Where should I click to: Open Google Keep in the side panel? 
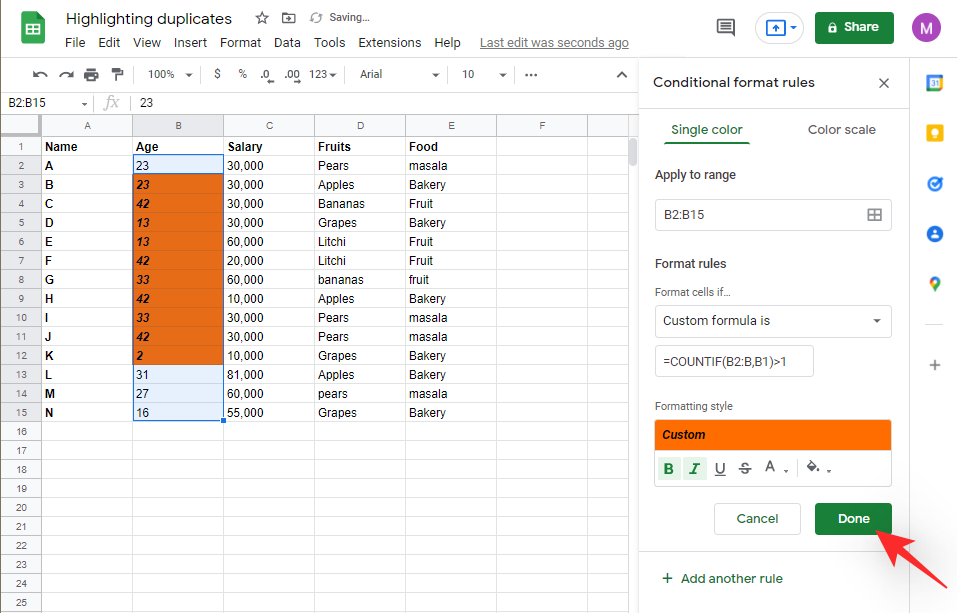tap(934, 131)
